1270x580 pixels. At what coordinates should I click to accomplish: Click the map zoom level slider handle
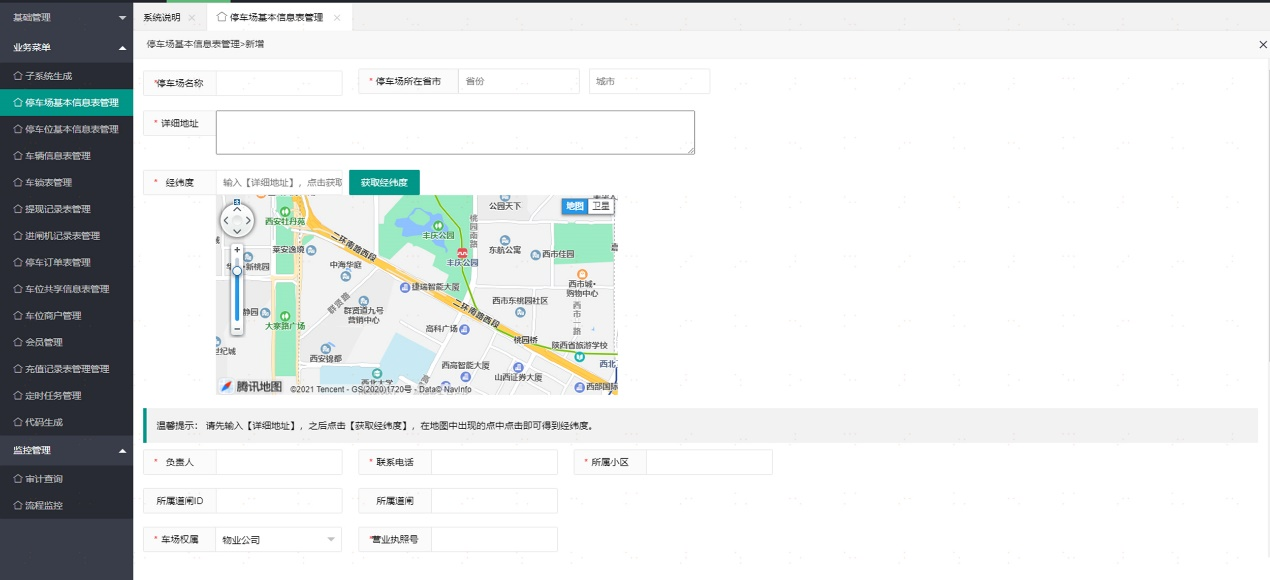coord(237,270)
